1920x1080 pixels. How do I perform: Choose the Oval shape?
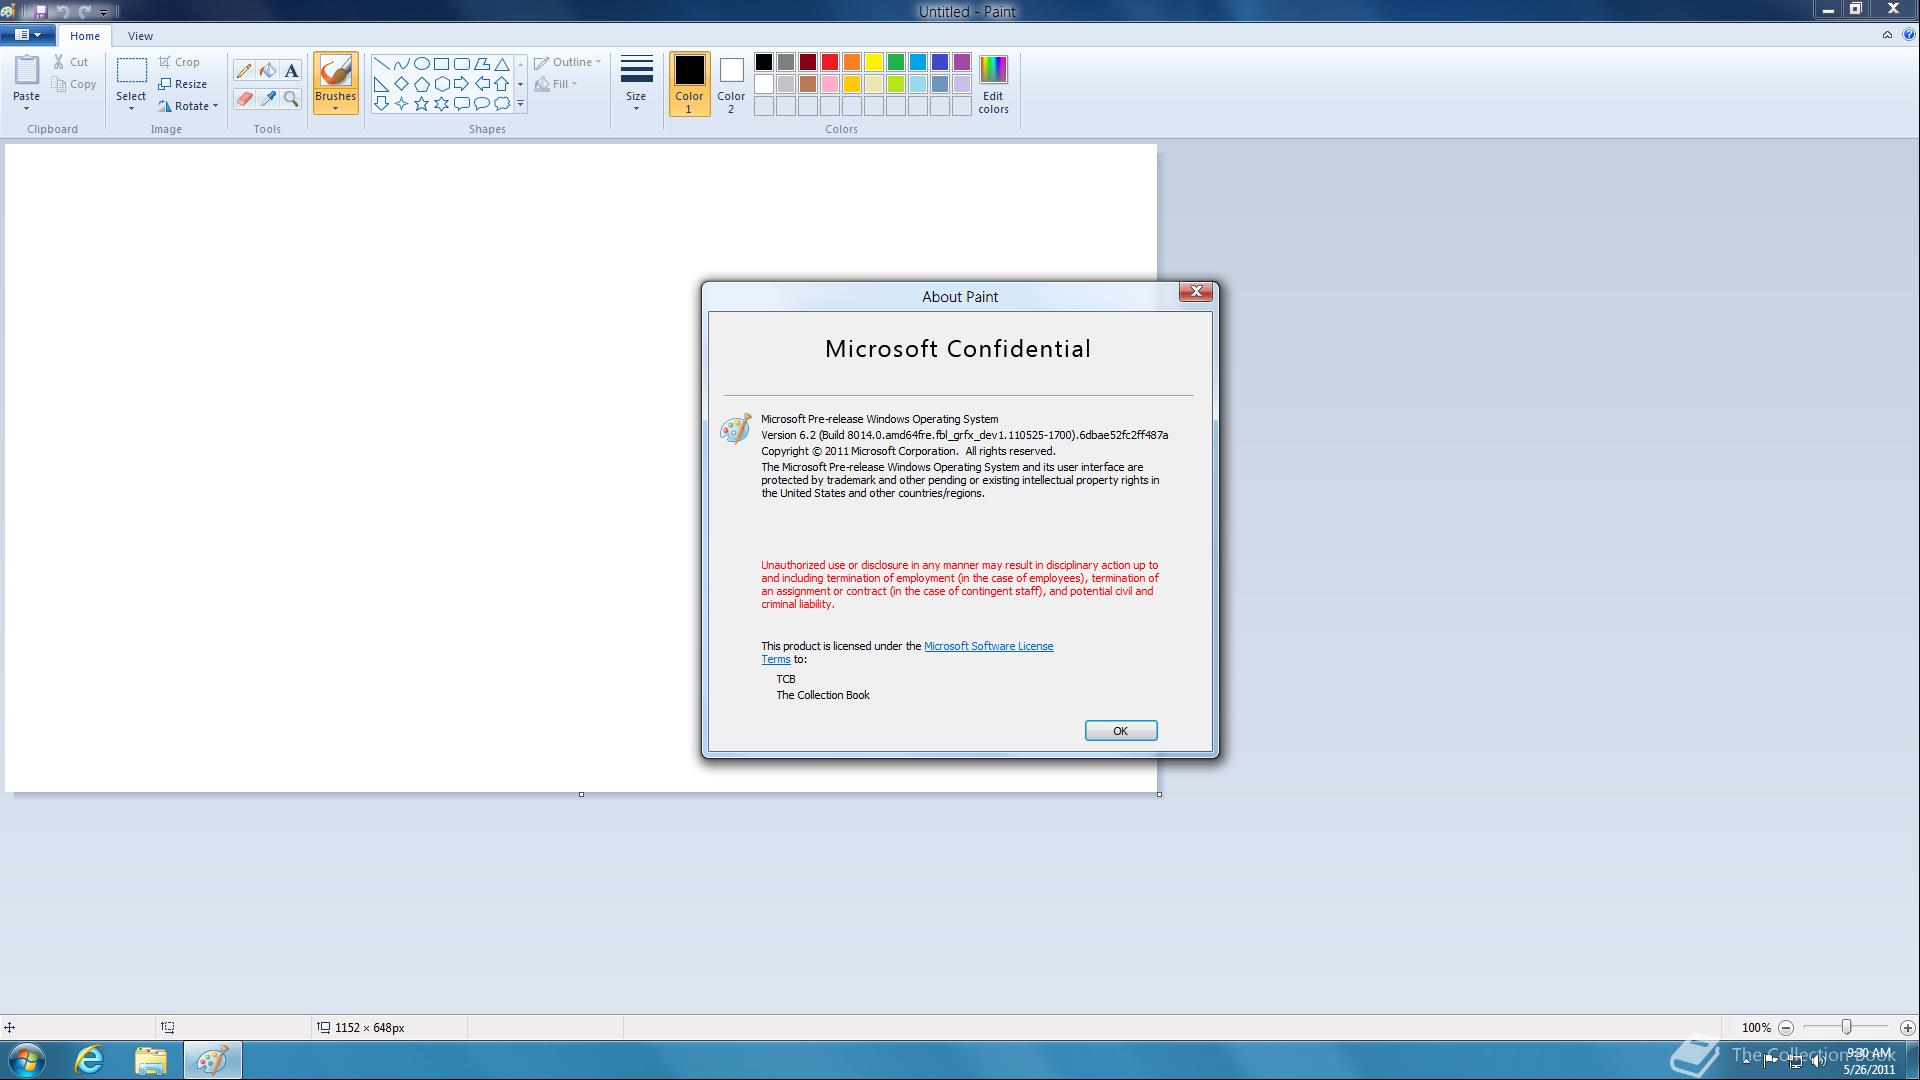tap(421, 64)
